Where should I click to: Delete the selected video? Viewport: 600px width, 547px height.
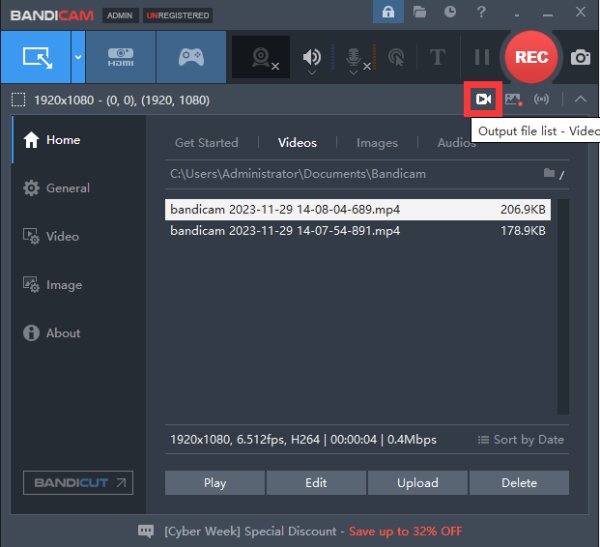519,483
